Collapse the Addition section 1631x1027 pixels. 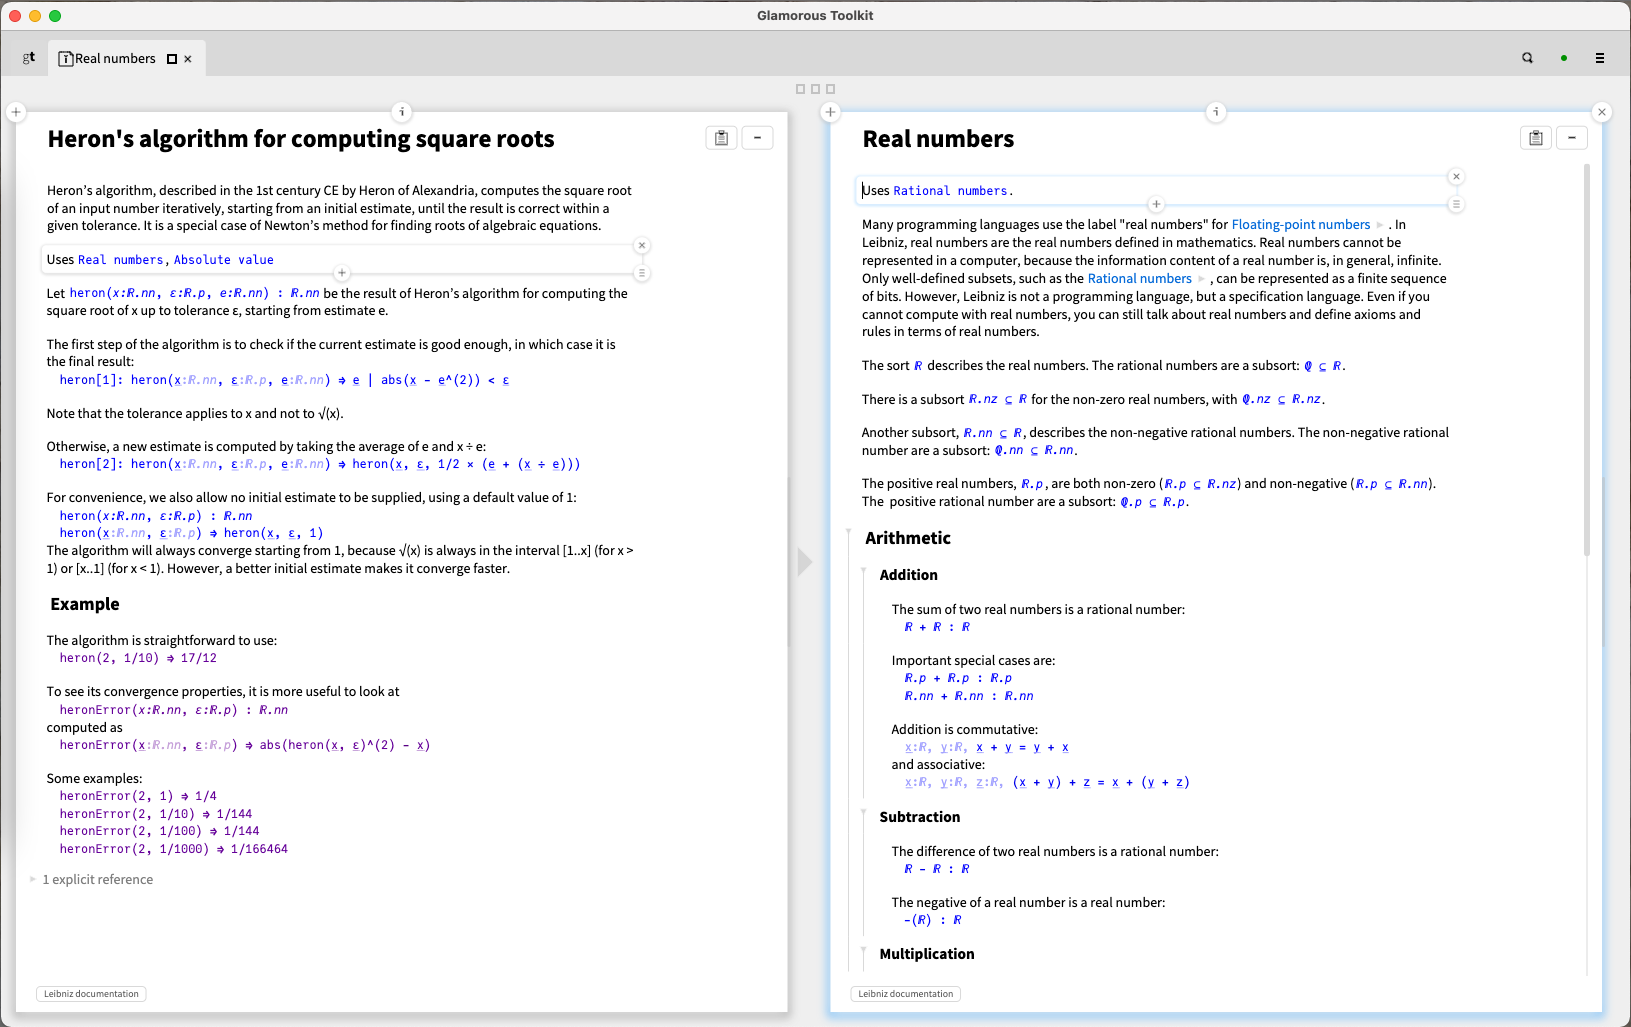click(x=863, y=569)
